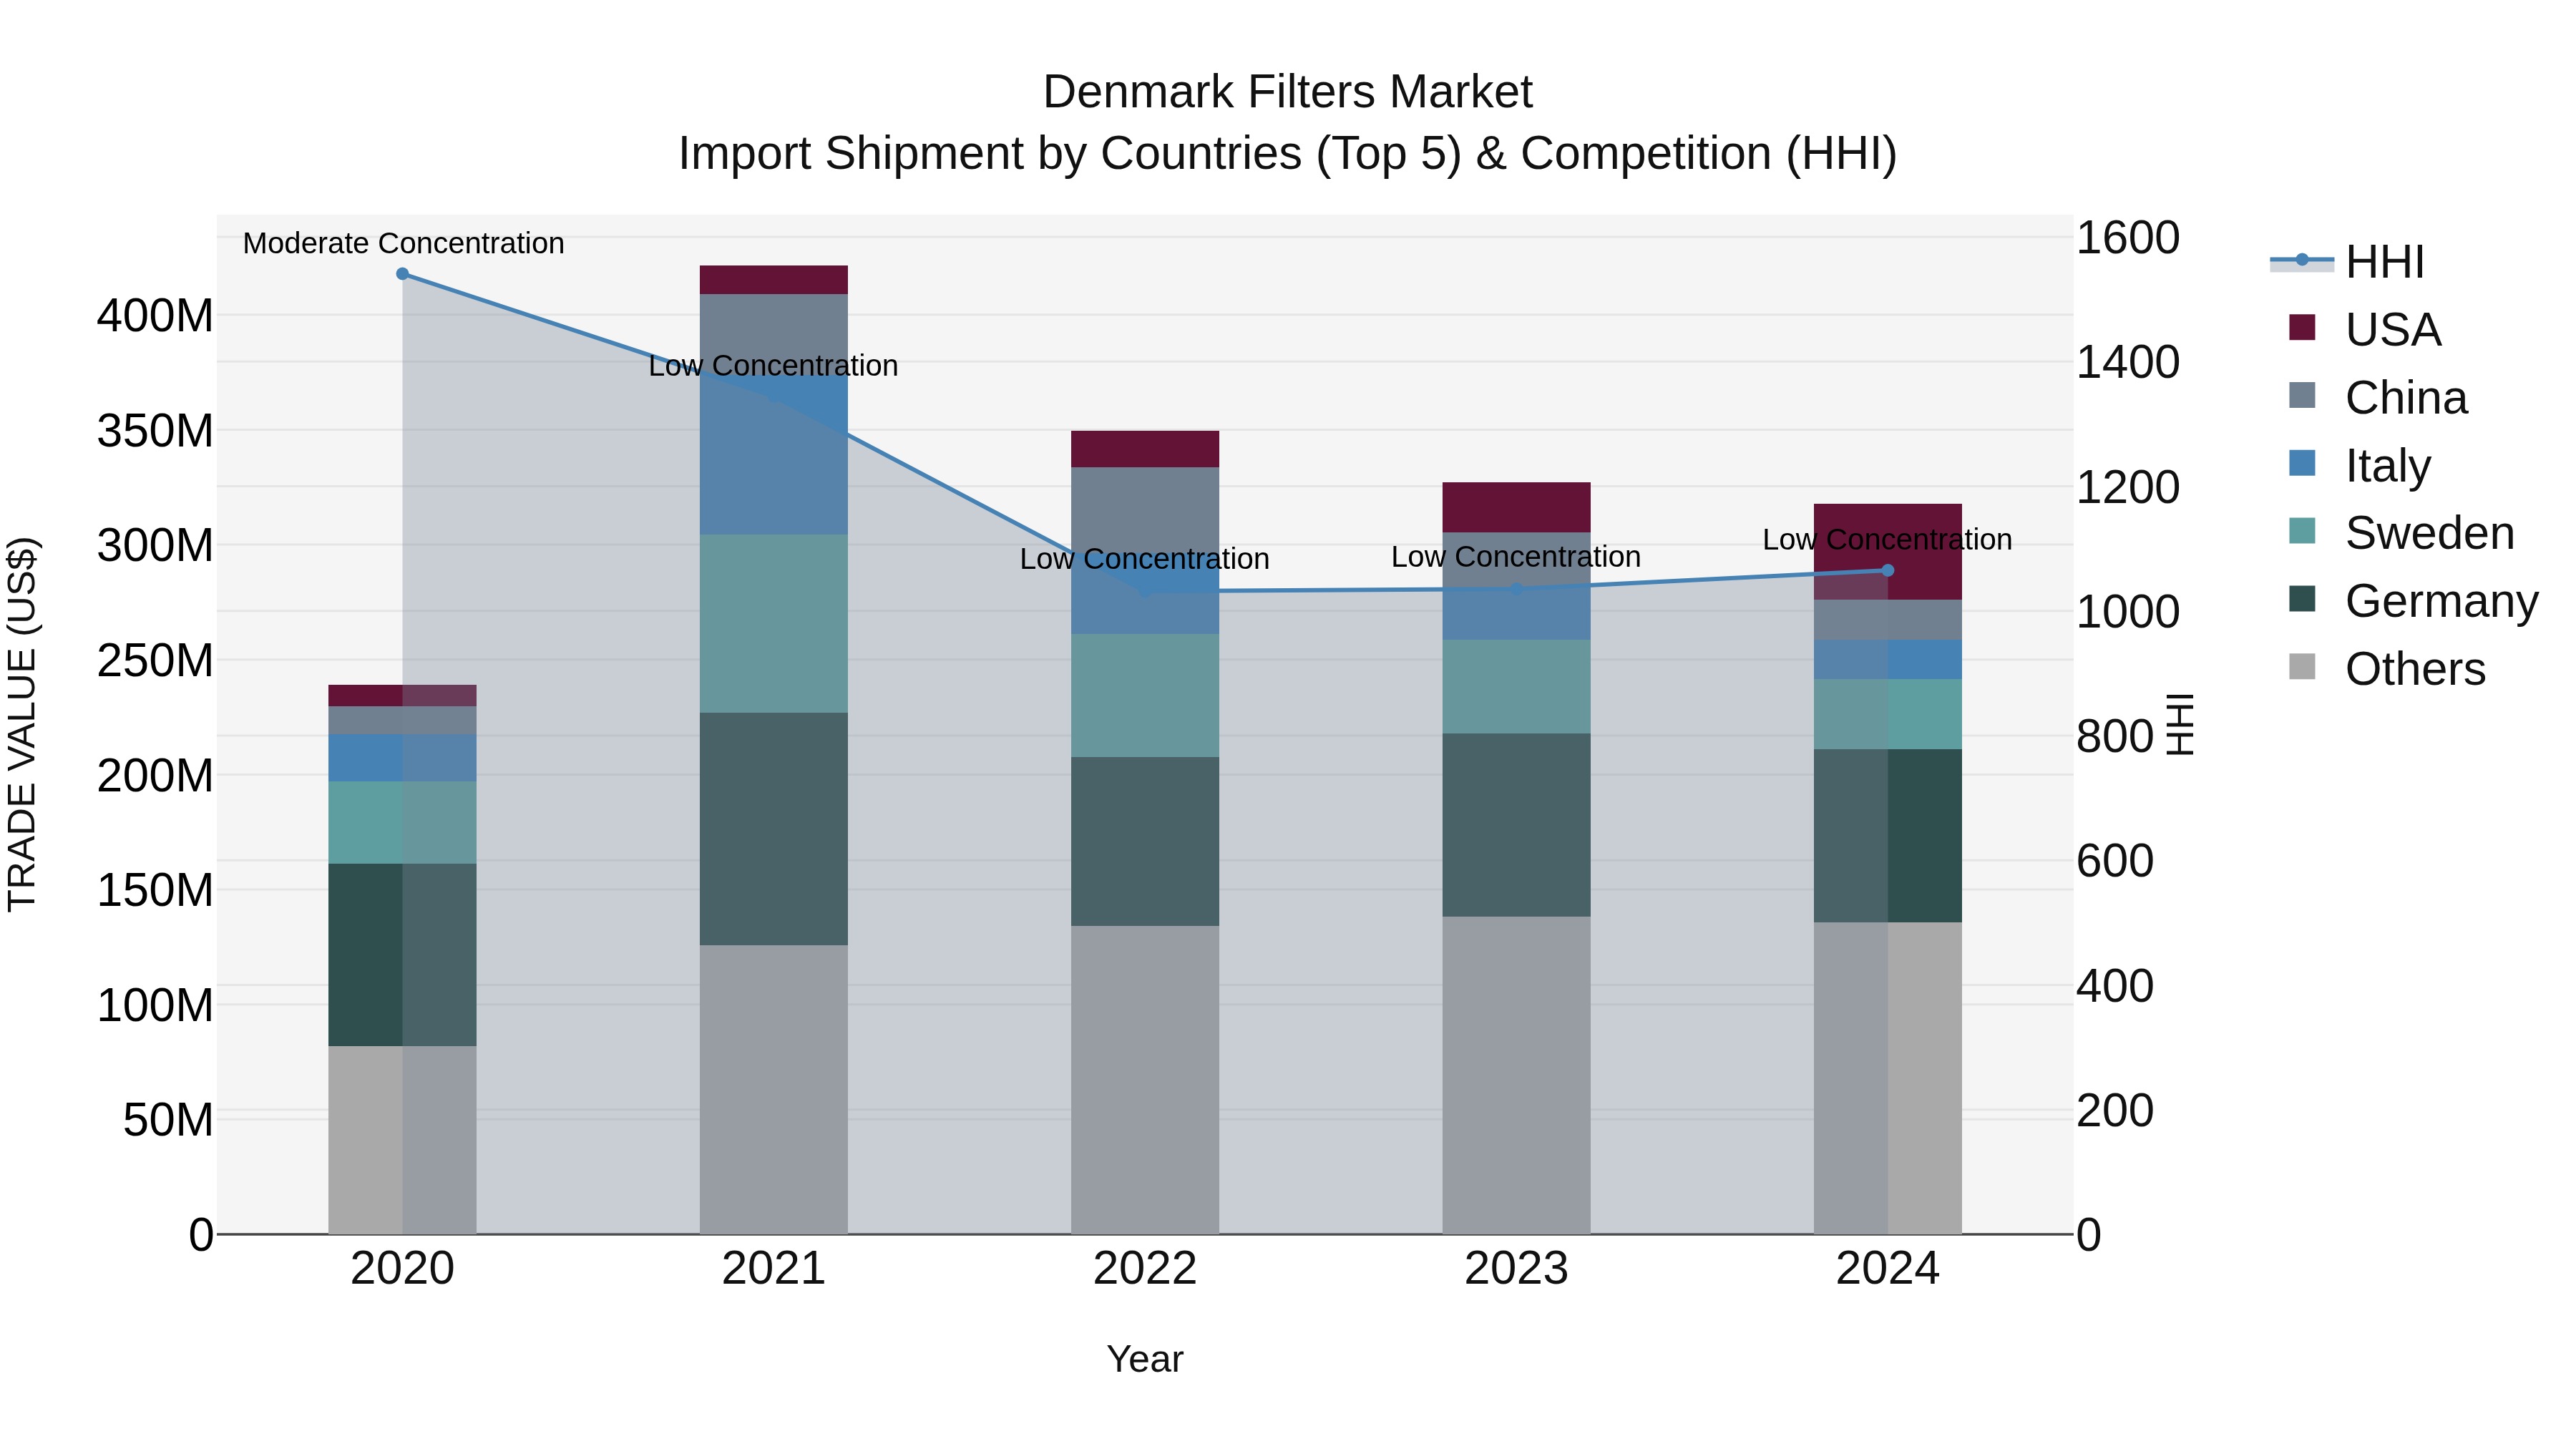Viewport: 2576px width, 1449px height.
Task: Select the 2023 Sweden bar segment
Action: 1516,687
